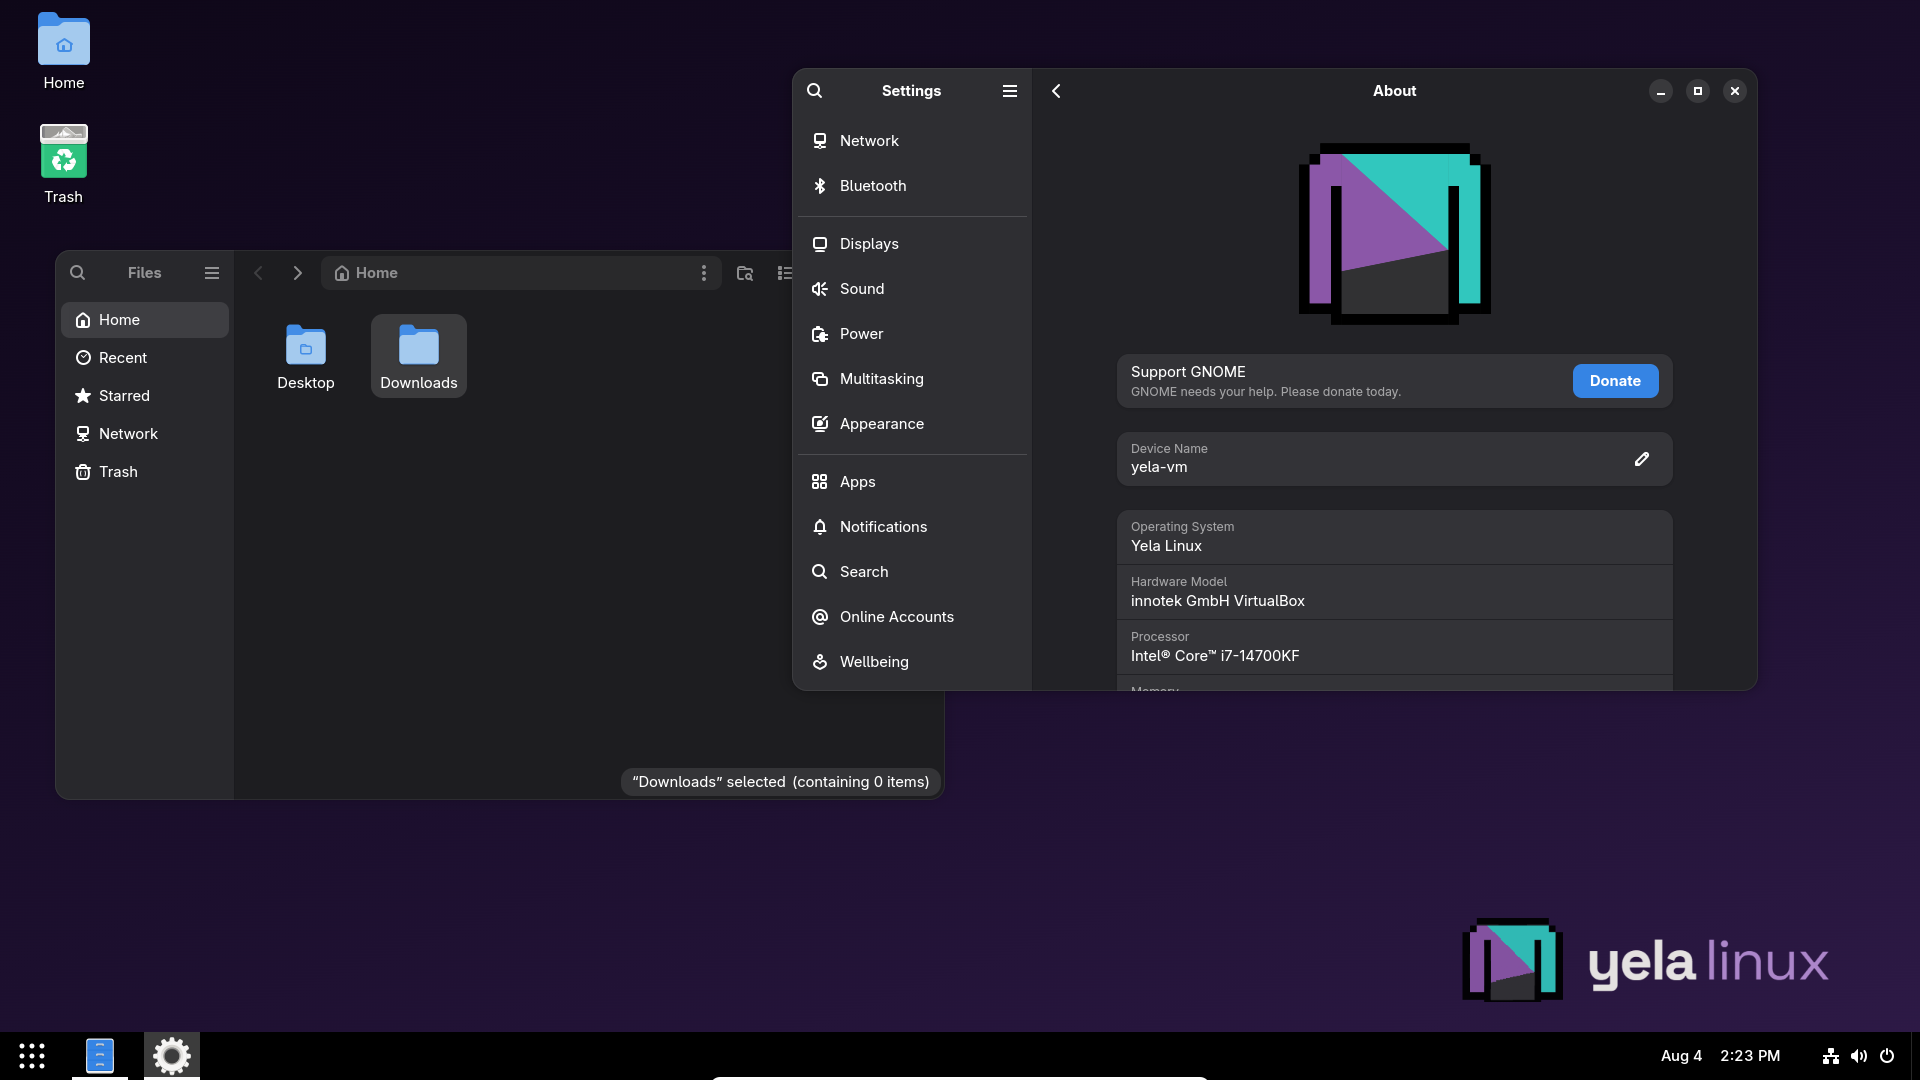
Task: Click the Files taskbar icon
Action: [100, 1056]
